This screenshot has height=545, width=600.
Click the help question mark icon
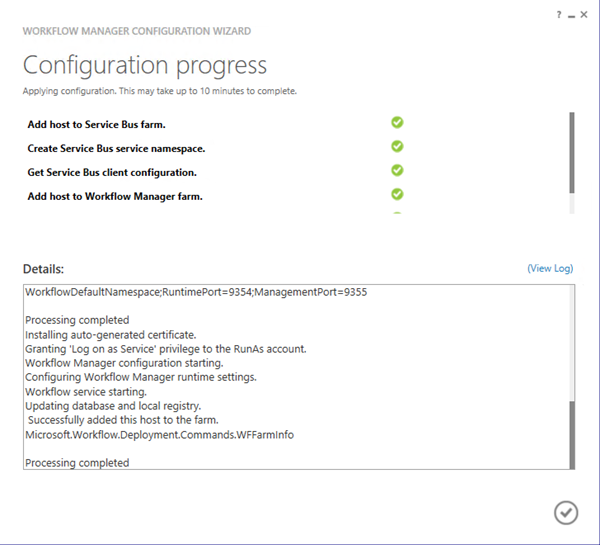coord(559,15)
